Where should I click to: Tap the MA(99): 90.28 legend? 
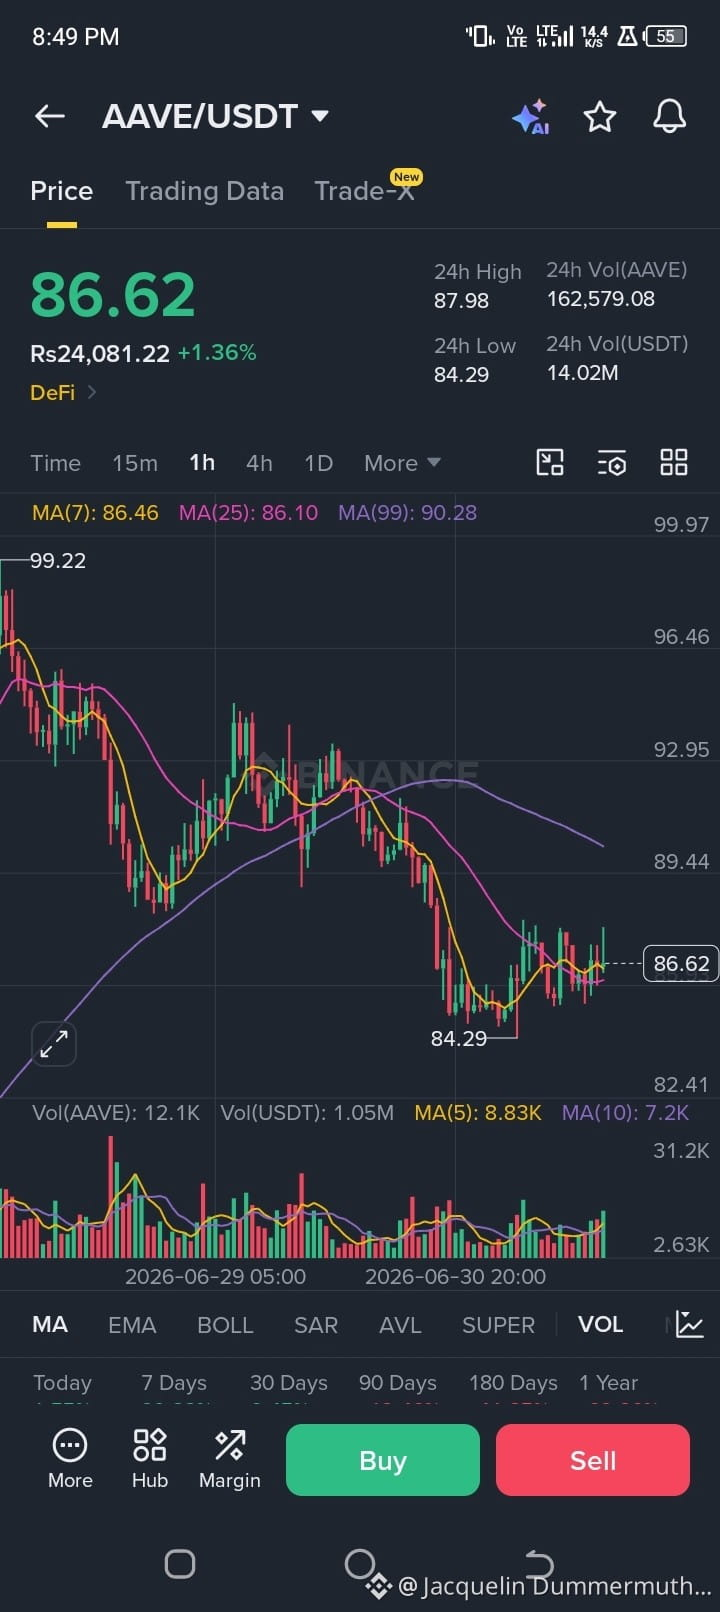[x=407, y=513]
